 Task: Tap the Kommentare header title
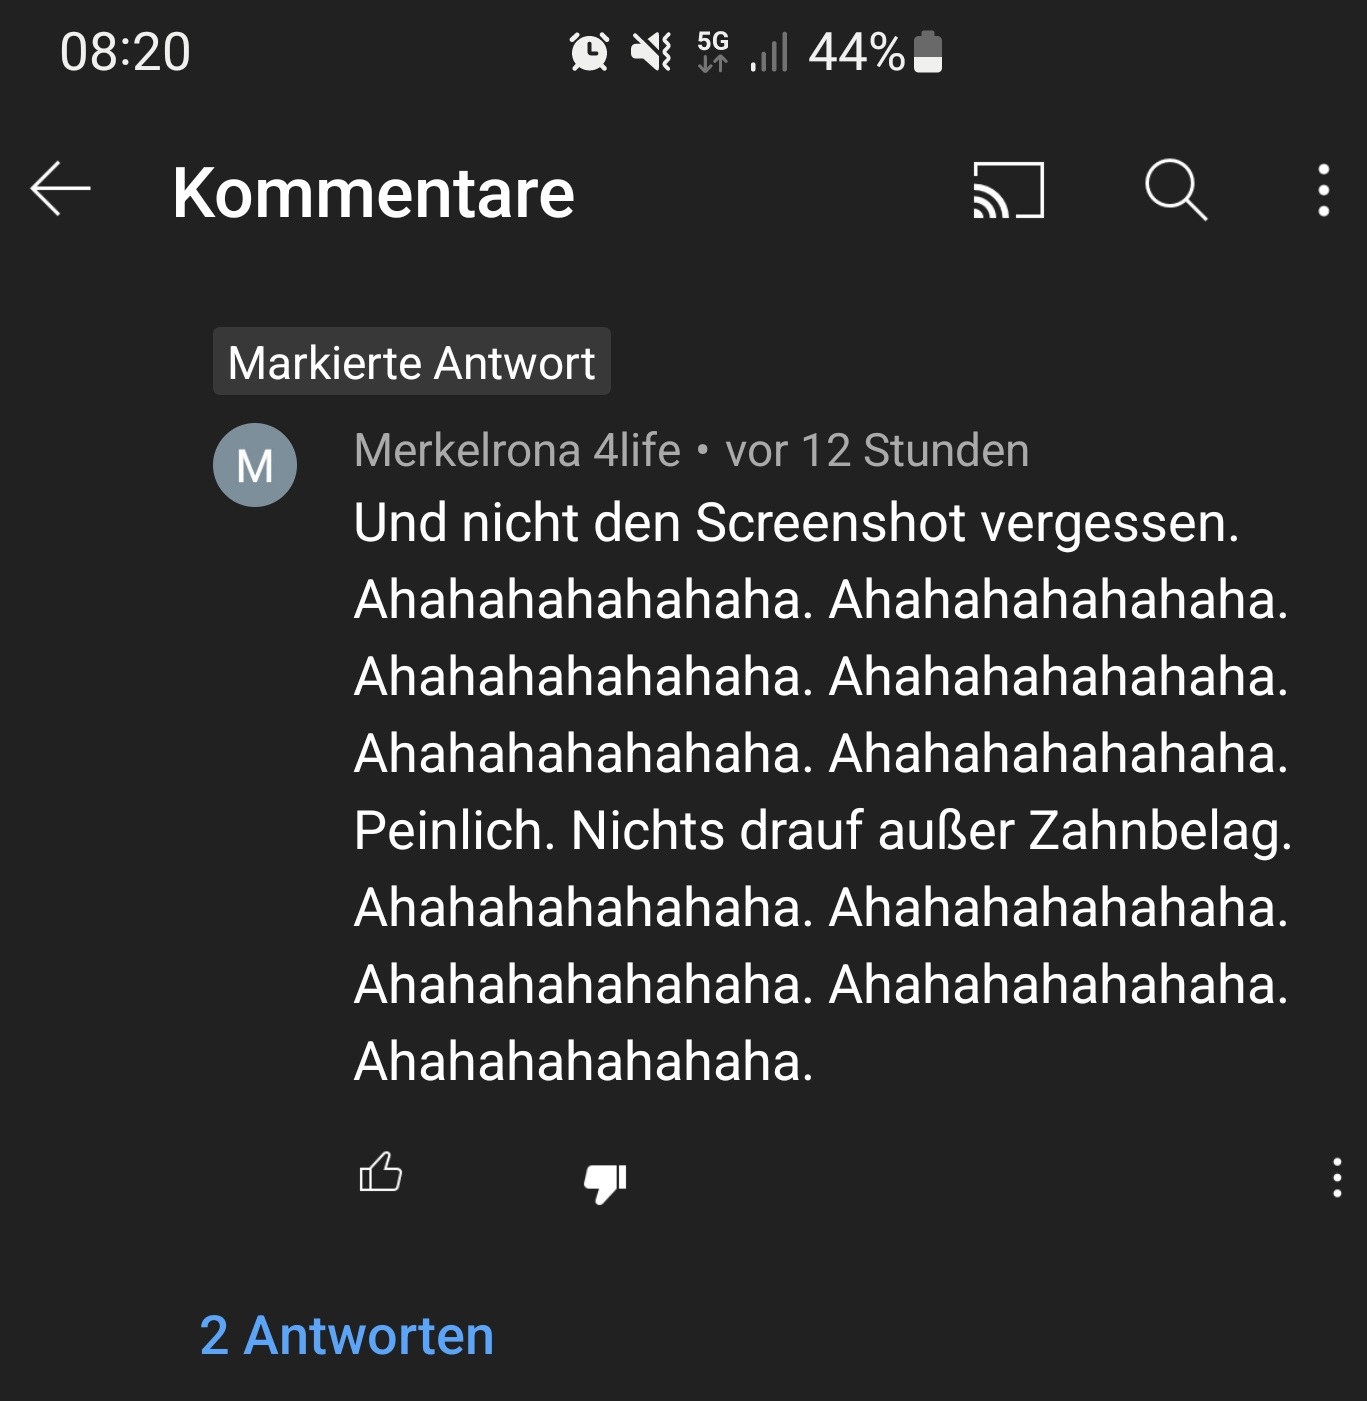point(373,192)
